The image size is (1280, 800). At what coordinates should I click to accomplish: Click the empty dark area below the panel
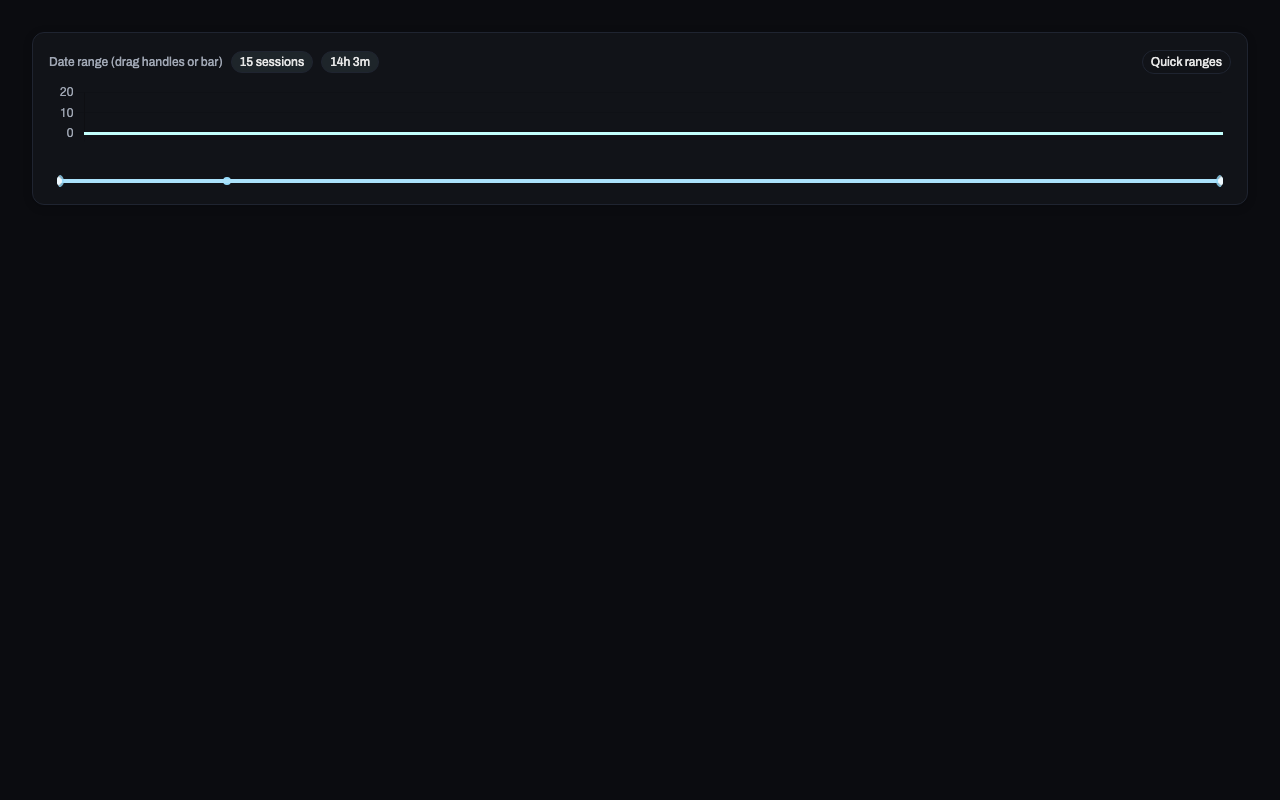[x=640, y=500]
